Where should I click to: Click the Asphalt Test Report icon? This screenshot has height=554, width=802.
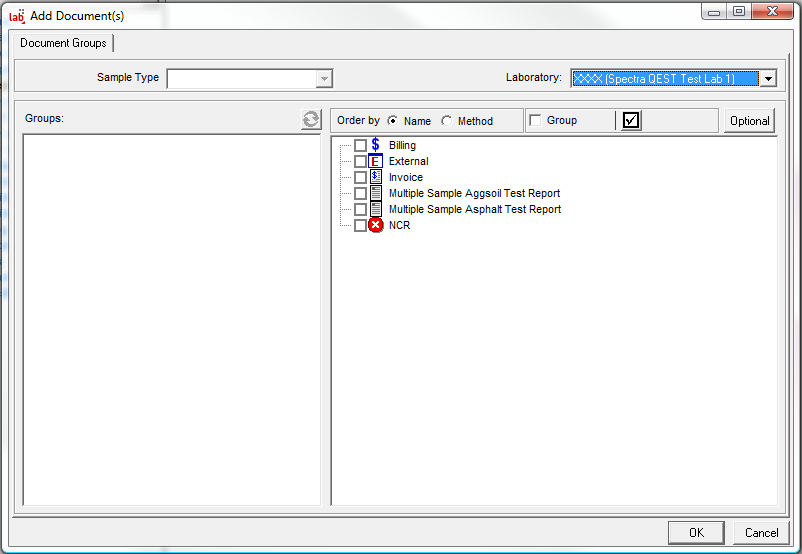coord(376,209)
